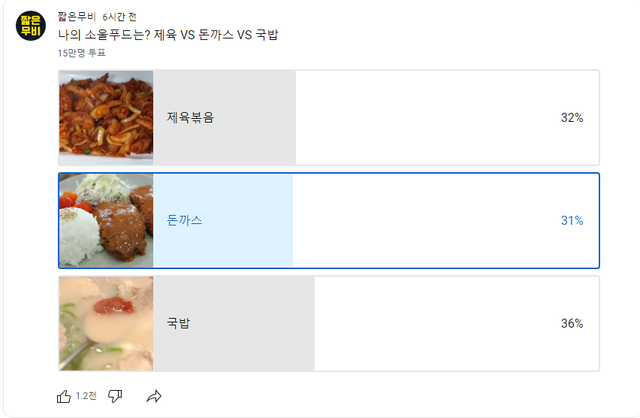Choose the 국밥 poll option label

(x=179, y=323)
